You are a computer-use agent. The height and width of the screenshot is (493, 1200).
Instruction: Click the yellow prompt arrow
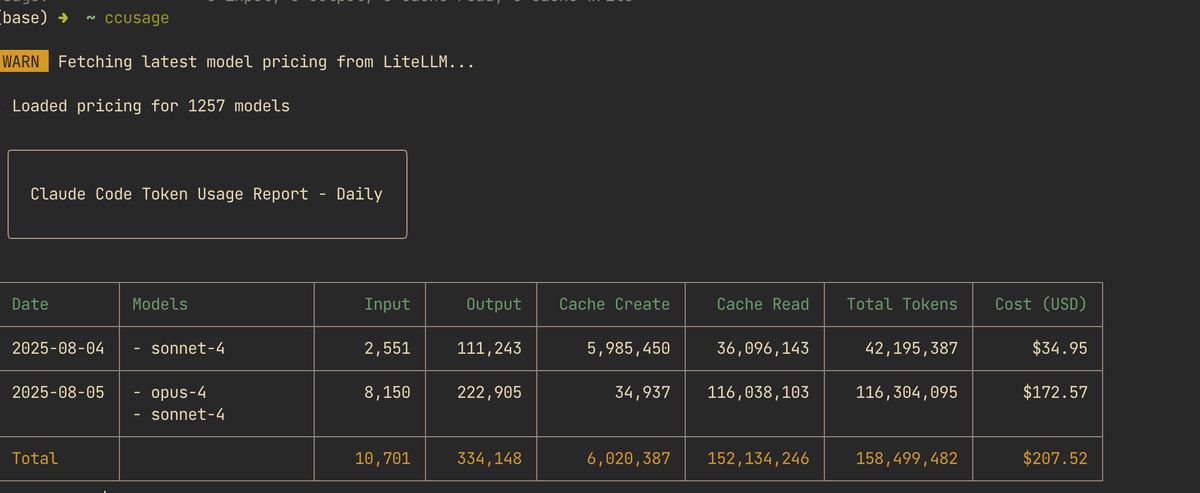(61, 18)
